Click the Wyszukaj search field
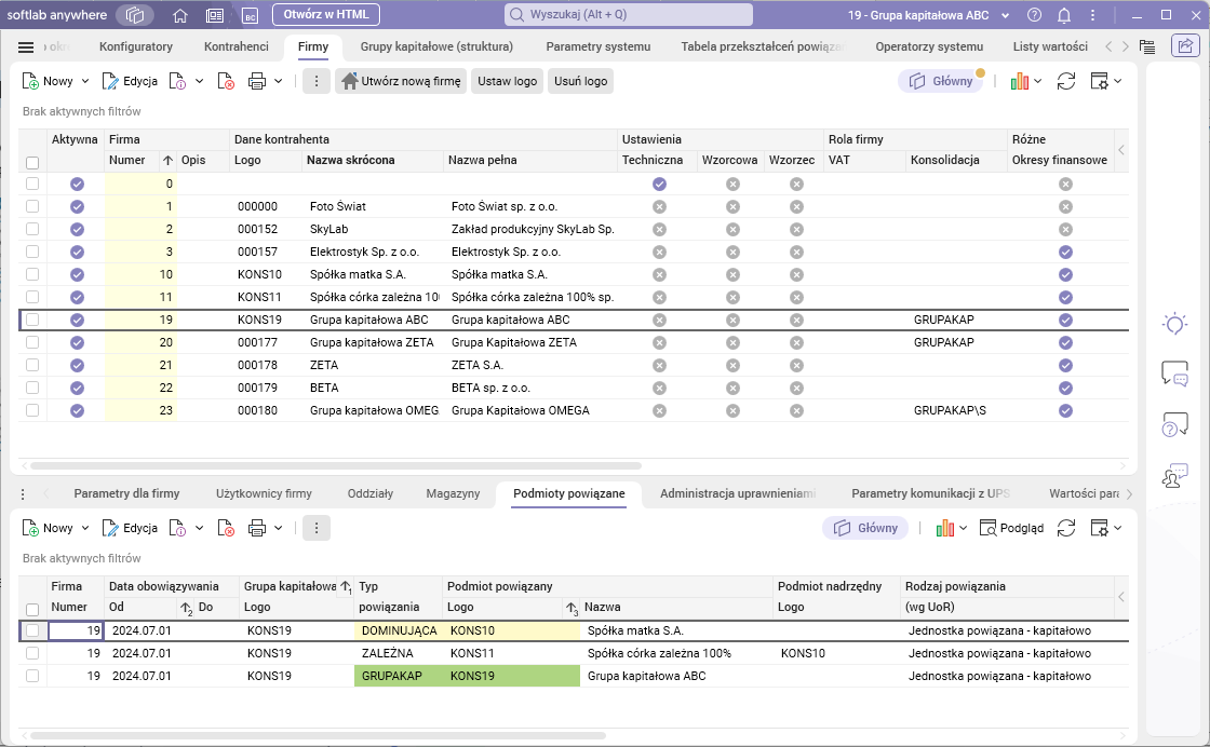 pyautogui.click(x=629, y=15)
